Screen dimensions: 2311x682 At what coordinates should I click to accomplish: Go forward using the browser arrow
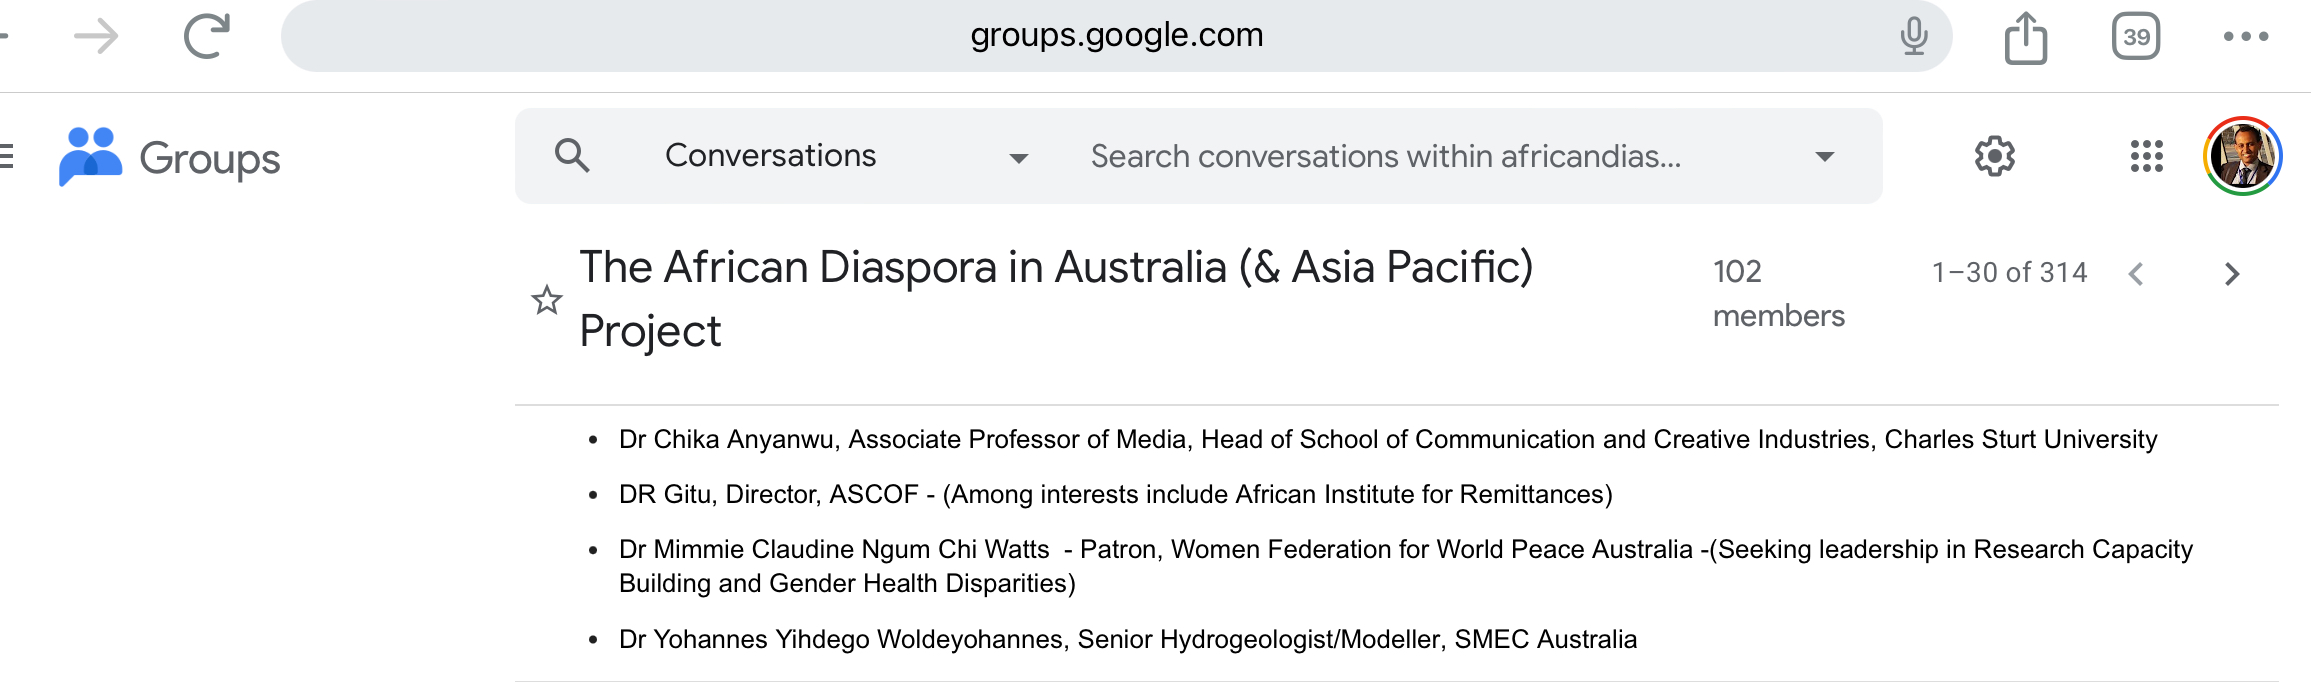[97, 37]
